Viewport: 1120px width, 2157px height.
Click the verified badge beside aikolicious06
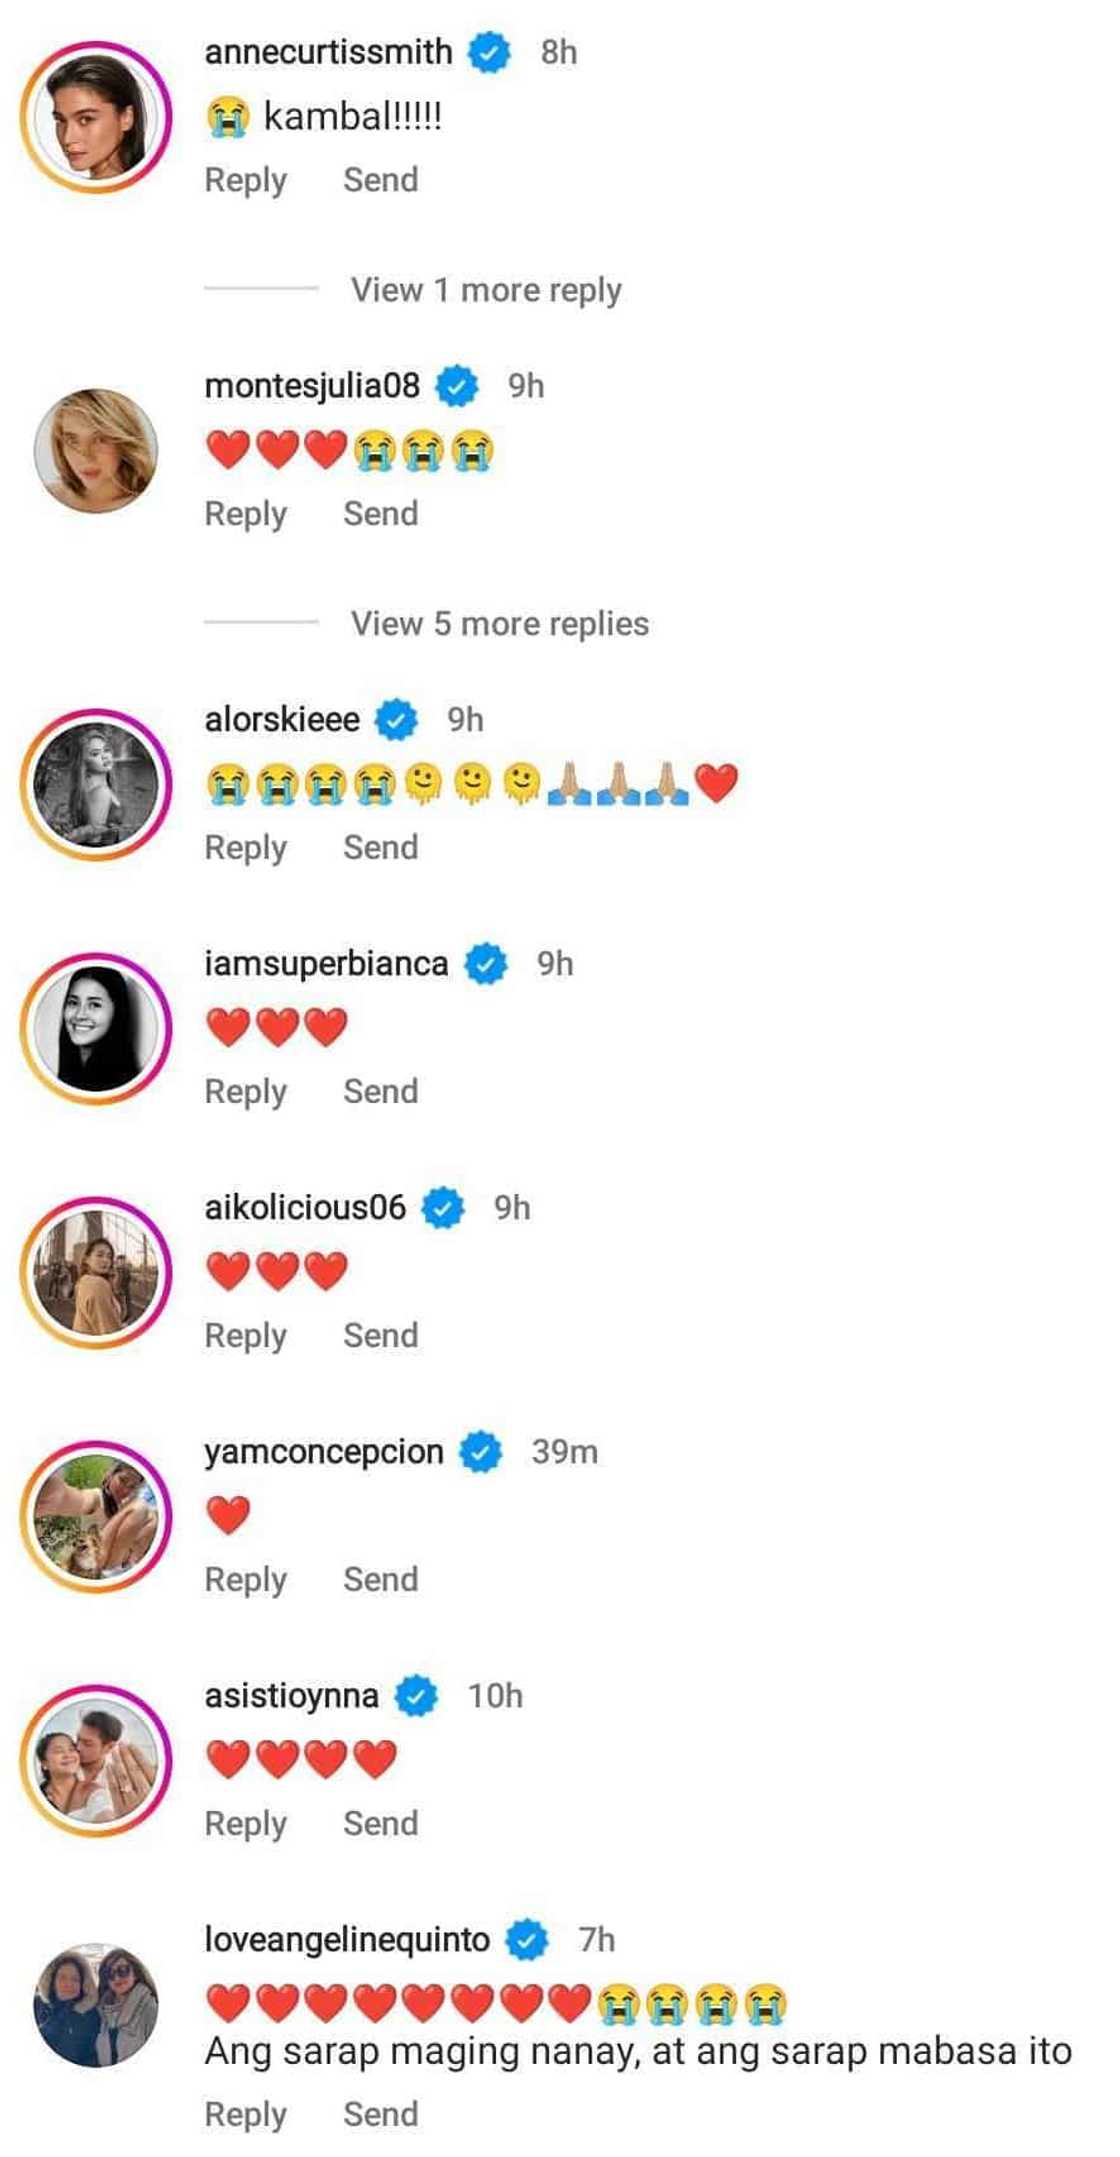pos(443,1208)
